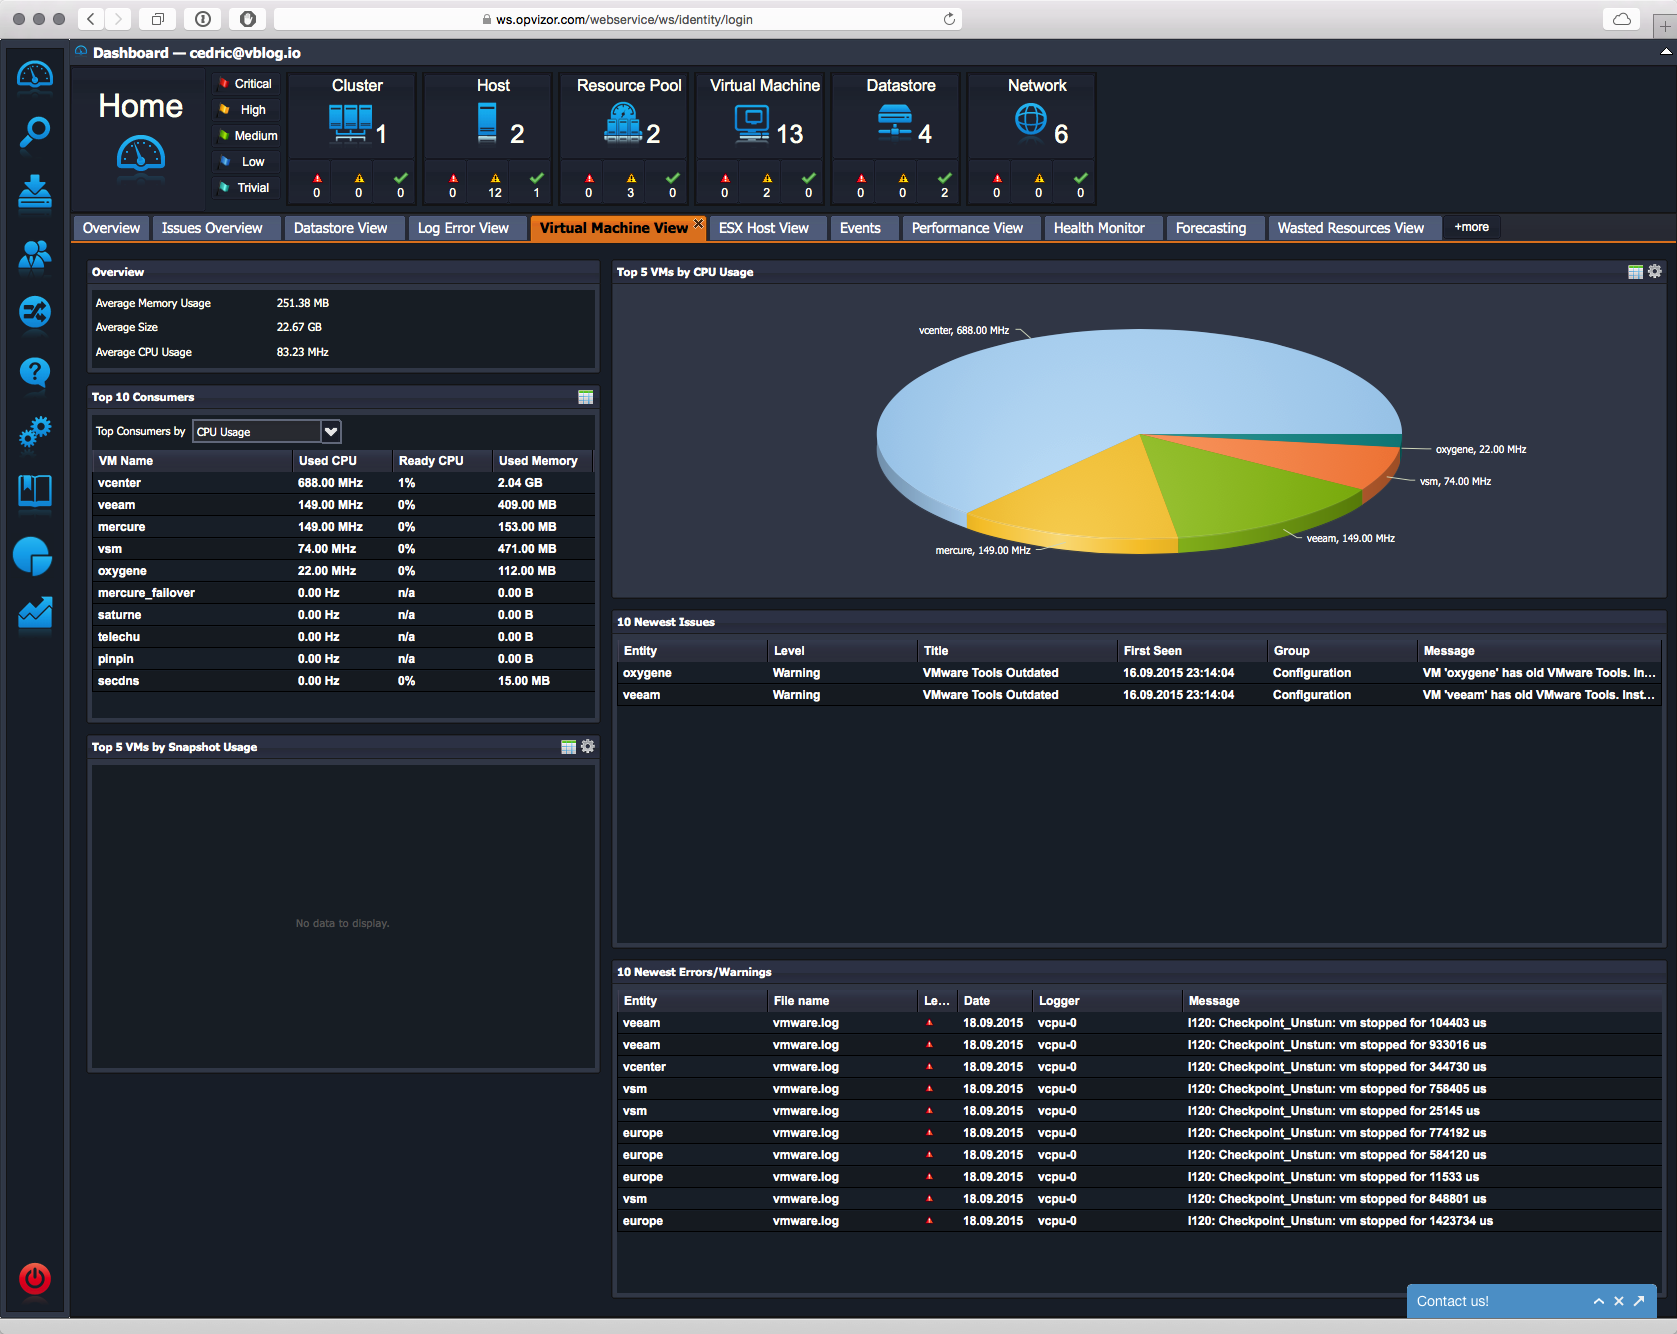Viewport: 1677px width, 1334px height.
Task: Switch to the Datastore View tab
Action: click(x=340, y=228)
